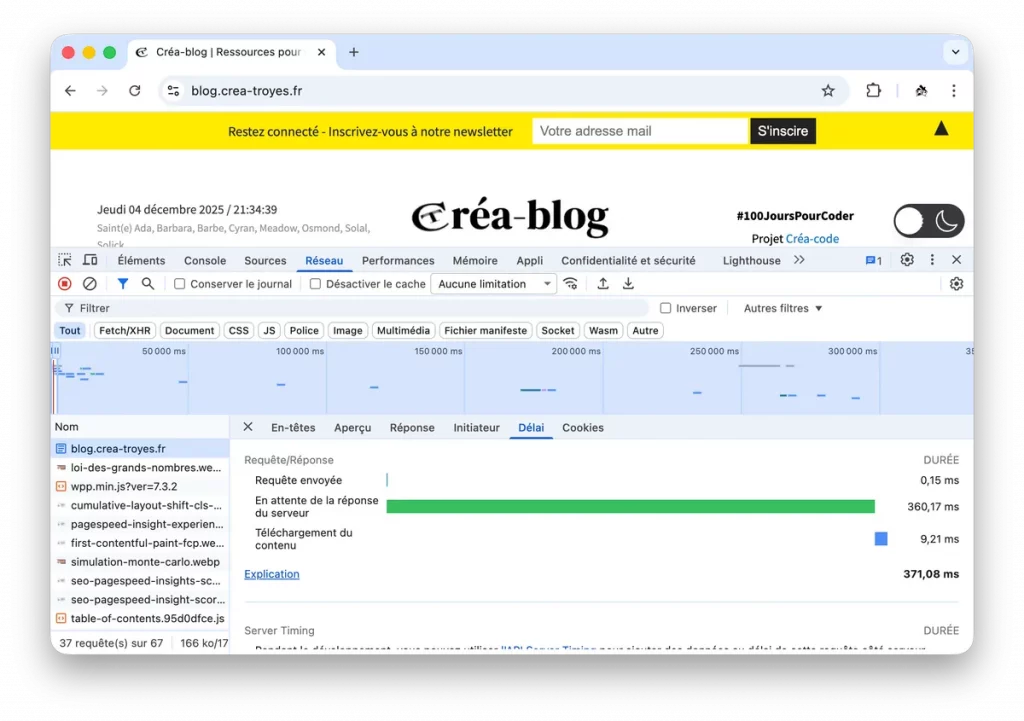Clear the network log

coord(90,284)
